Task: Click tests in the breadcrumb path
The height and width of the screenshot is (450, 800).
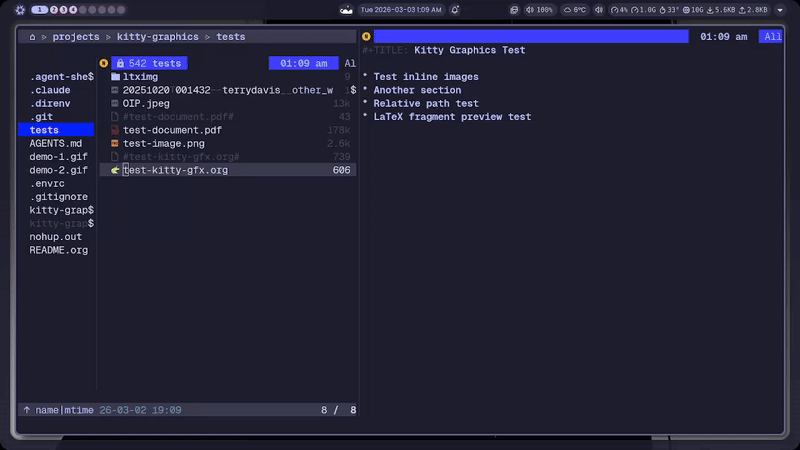Action: [231, 37]
